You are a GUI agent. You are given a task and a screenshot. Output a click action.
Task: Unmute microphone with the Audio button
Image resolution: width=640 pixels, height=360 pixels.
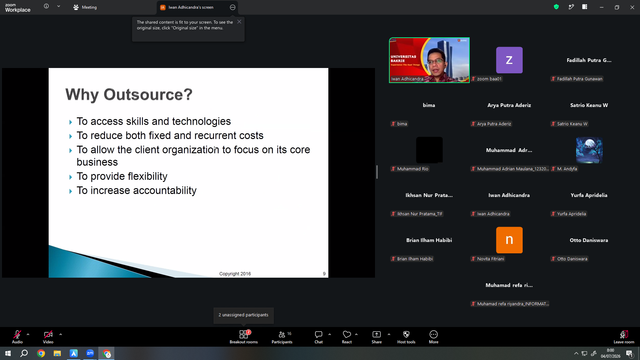click(17, 336)
